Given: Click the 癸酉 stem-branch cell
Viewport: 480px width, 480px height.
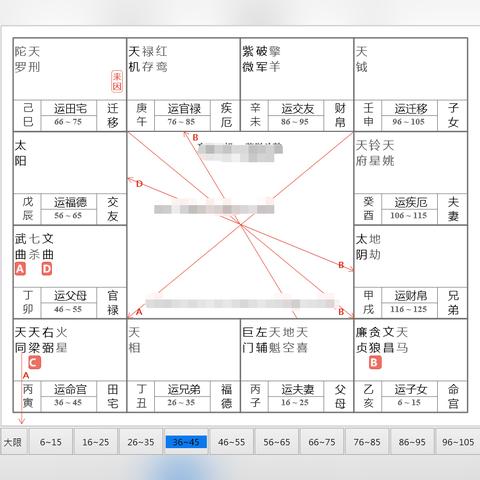Looking at the screenshot, I should [x=368, y=209].
